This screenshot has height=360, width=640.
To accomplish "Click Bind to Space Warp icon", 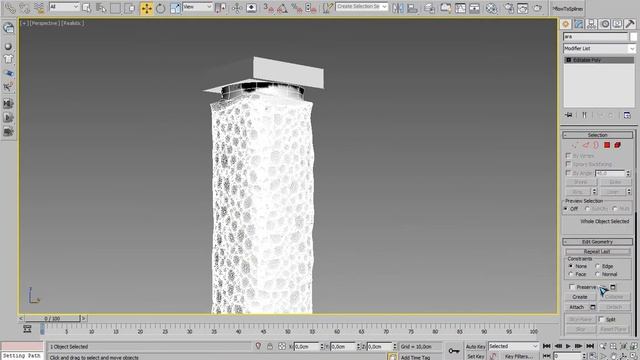I will 39,8.
